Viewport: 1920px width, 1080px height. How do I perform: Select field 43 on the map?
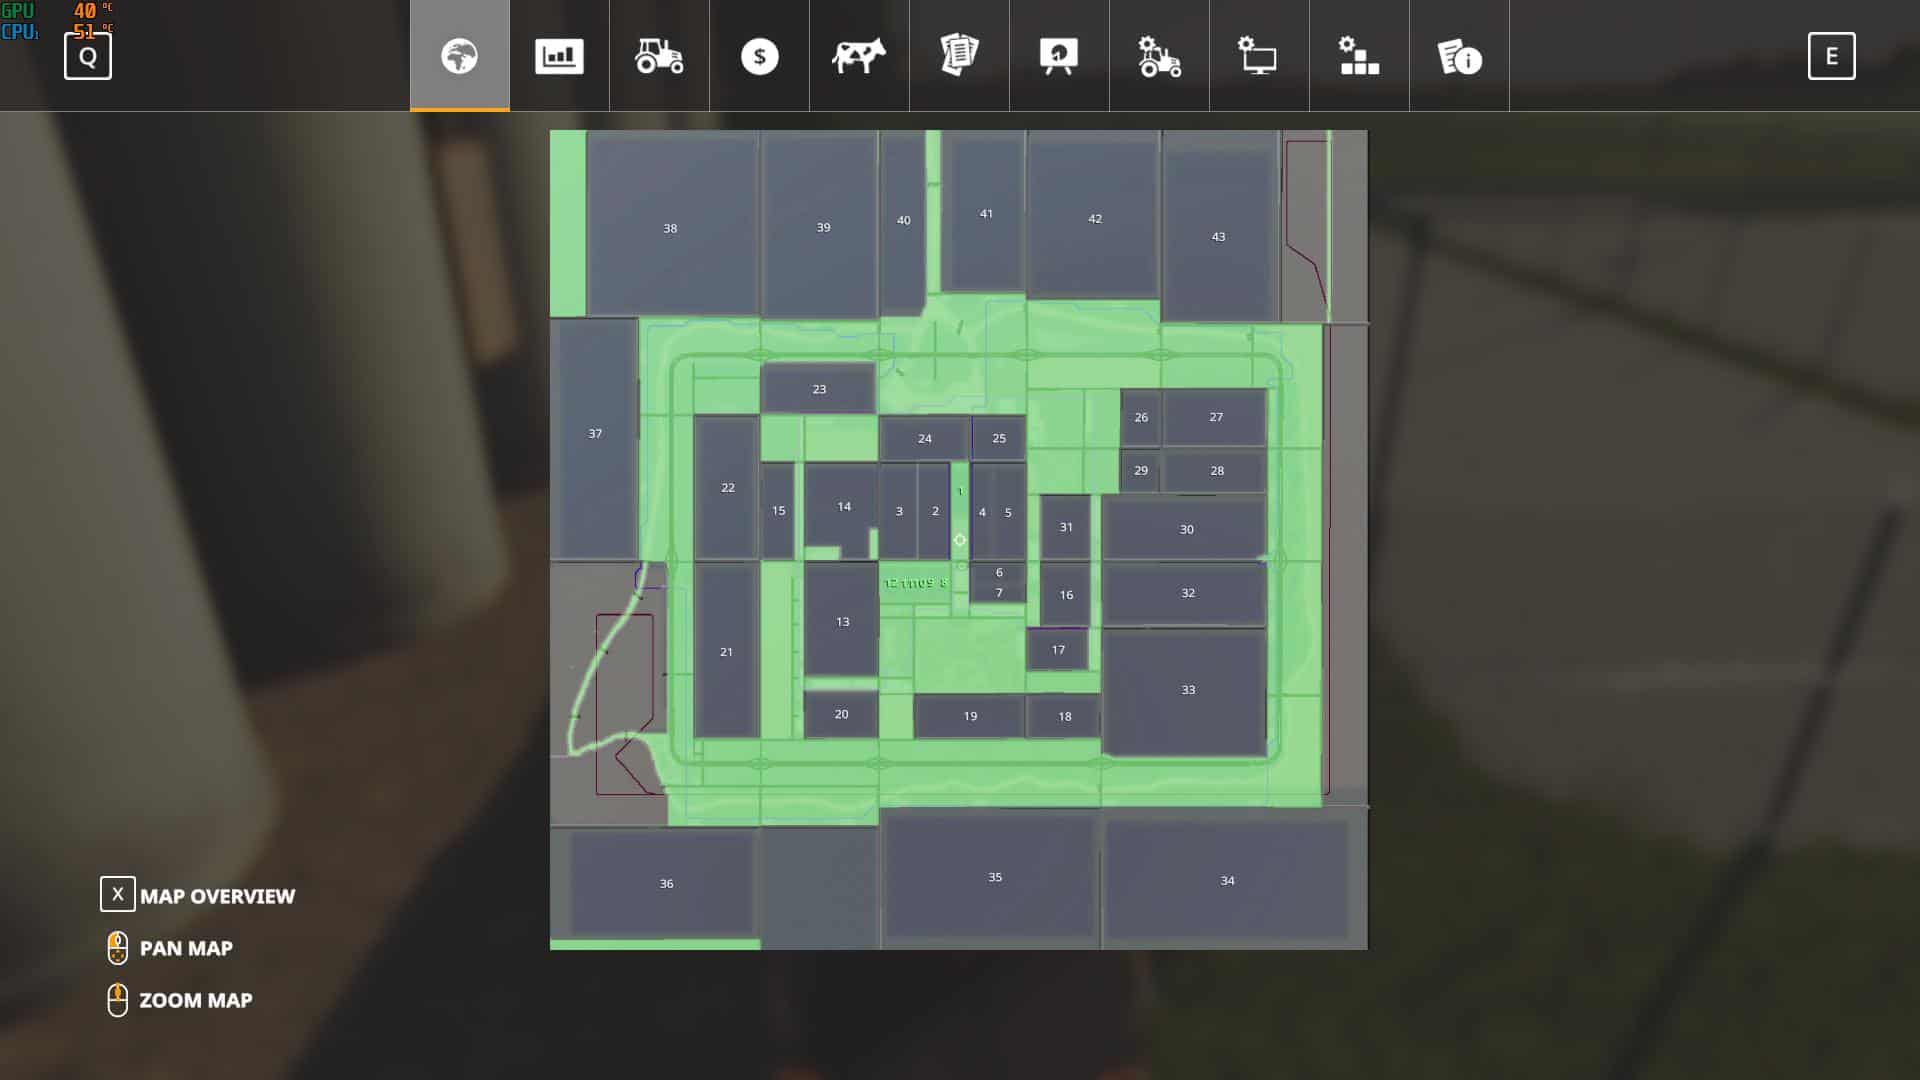(x=1218, y=237)
